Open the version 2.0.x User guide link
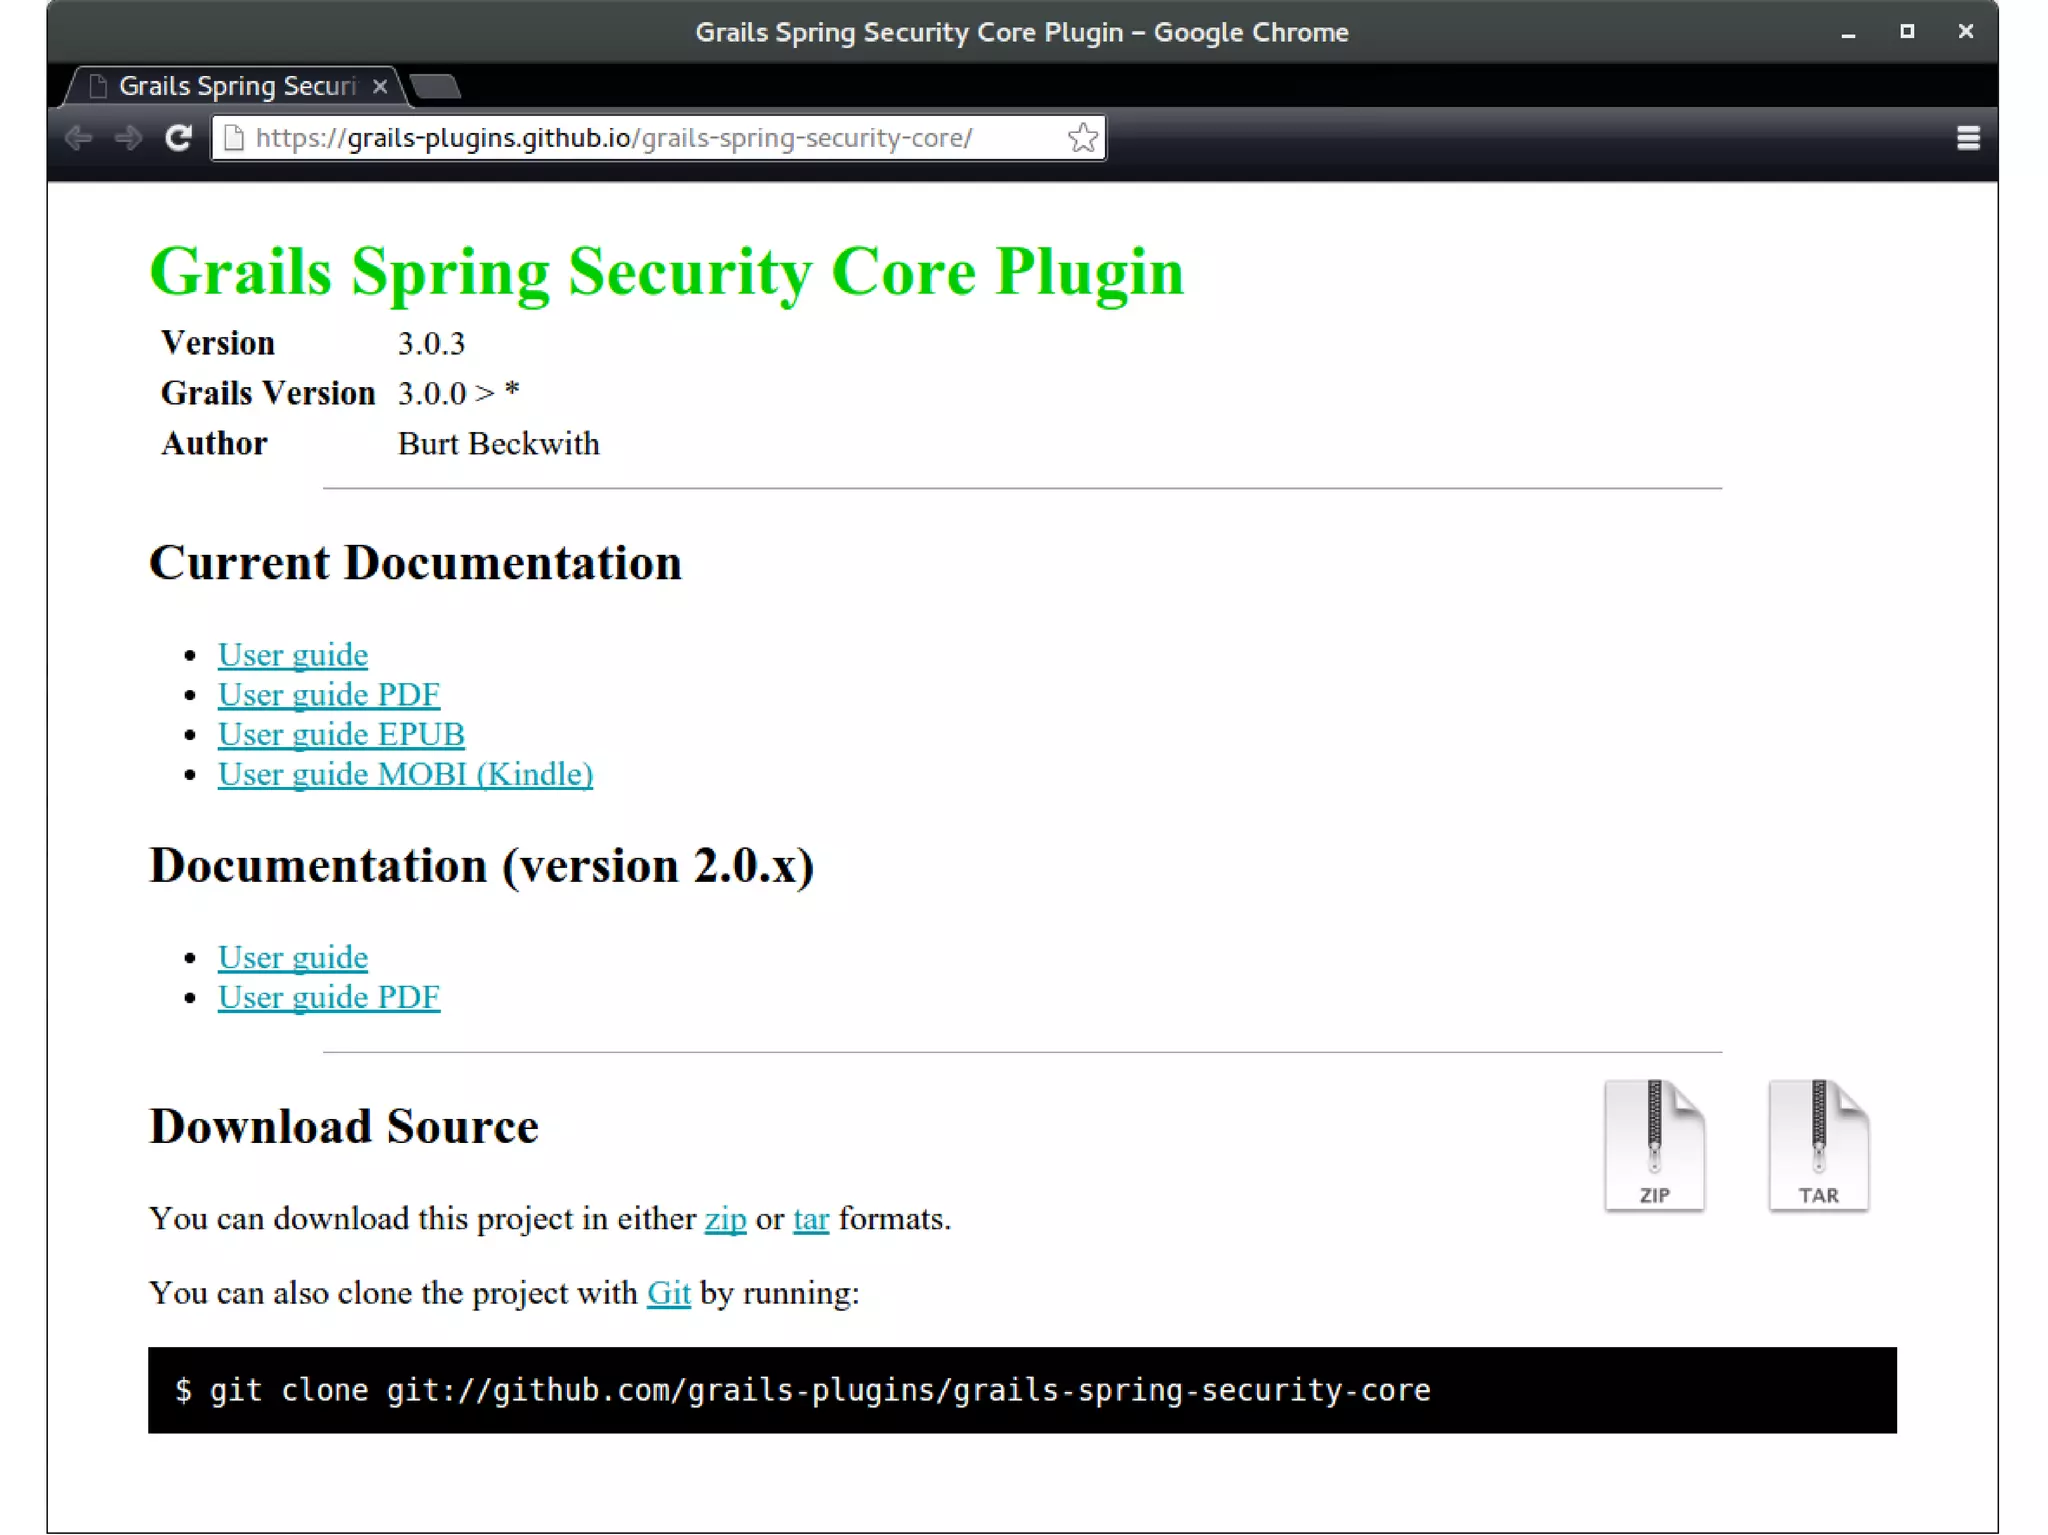The image size is (2048, 1535). [x=292, y=958]
